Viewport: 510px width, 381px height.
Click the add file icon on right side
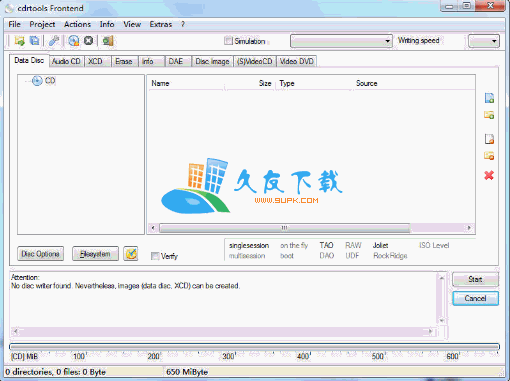[x=489, y=98]
